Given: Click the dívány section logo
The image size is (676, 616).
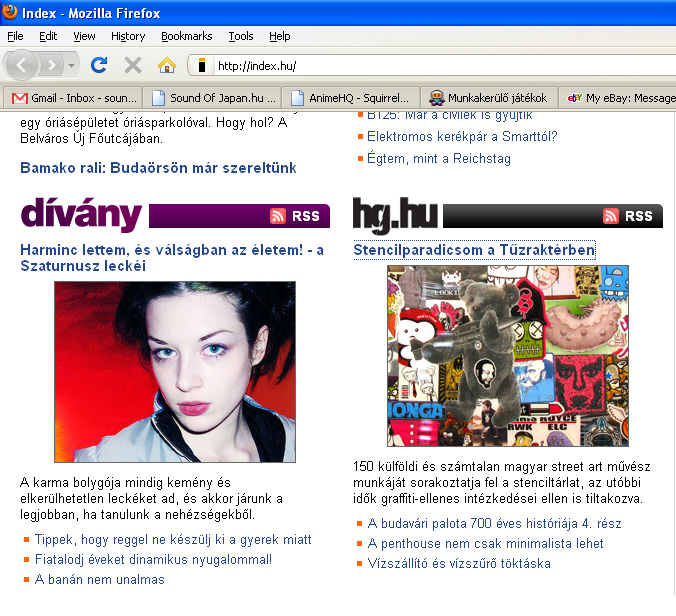Looking at the screenshot, I should click(82, 214).
